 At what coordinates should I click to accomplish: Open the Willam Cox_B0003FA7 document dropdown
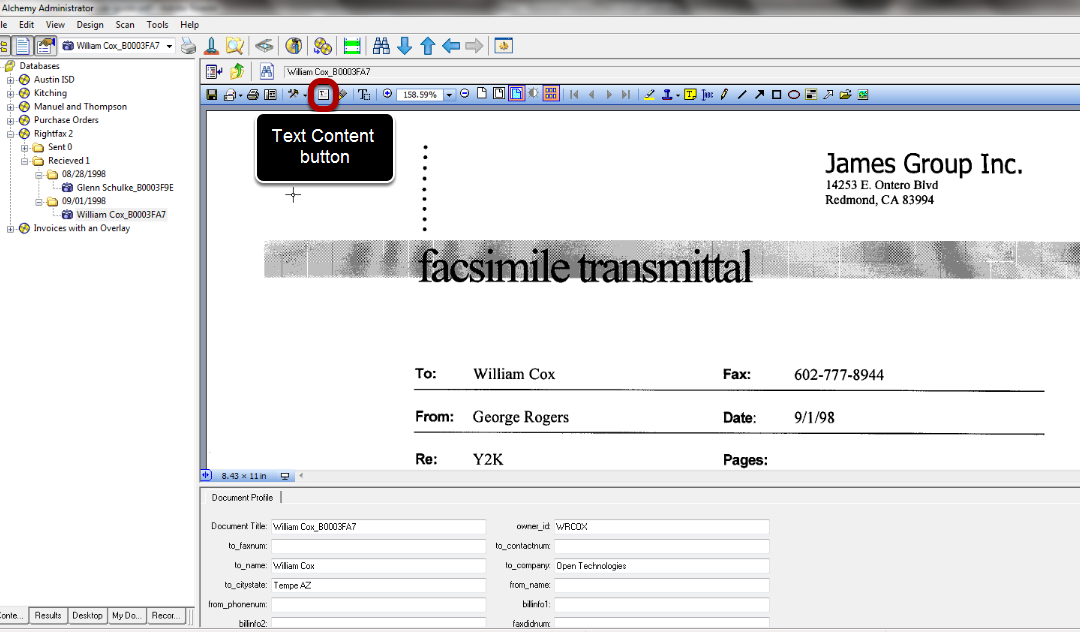point(169,46)
